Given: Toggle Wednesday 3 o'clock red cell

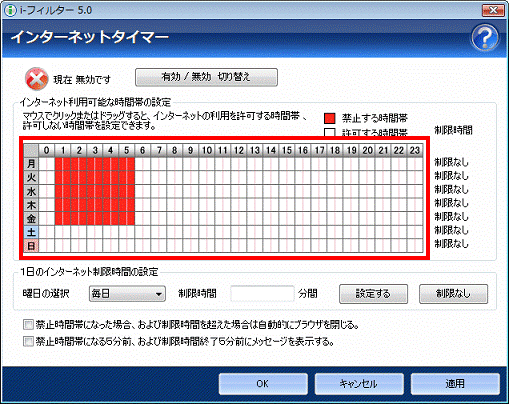Looking at the screenshot, I should 95,191.
